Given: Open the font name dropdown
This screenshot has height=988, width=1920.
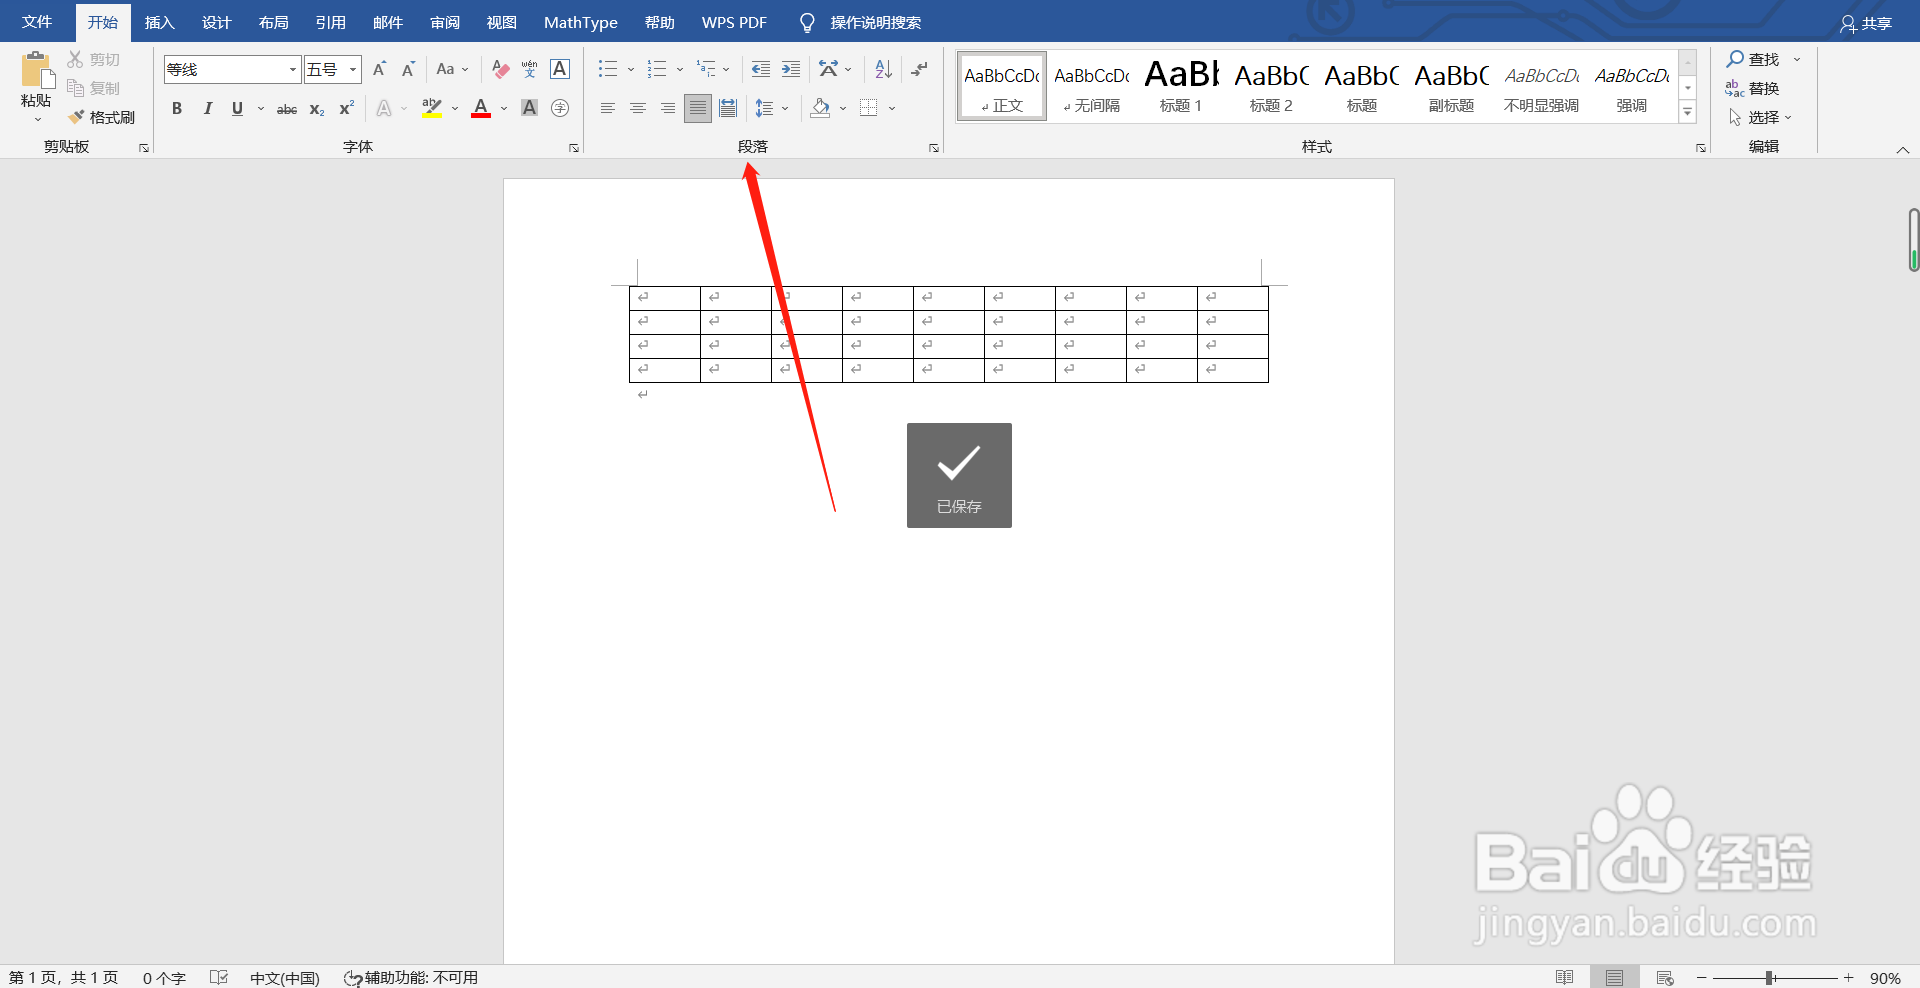Looking at the screenshot, I should point(293,69).
